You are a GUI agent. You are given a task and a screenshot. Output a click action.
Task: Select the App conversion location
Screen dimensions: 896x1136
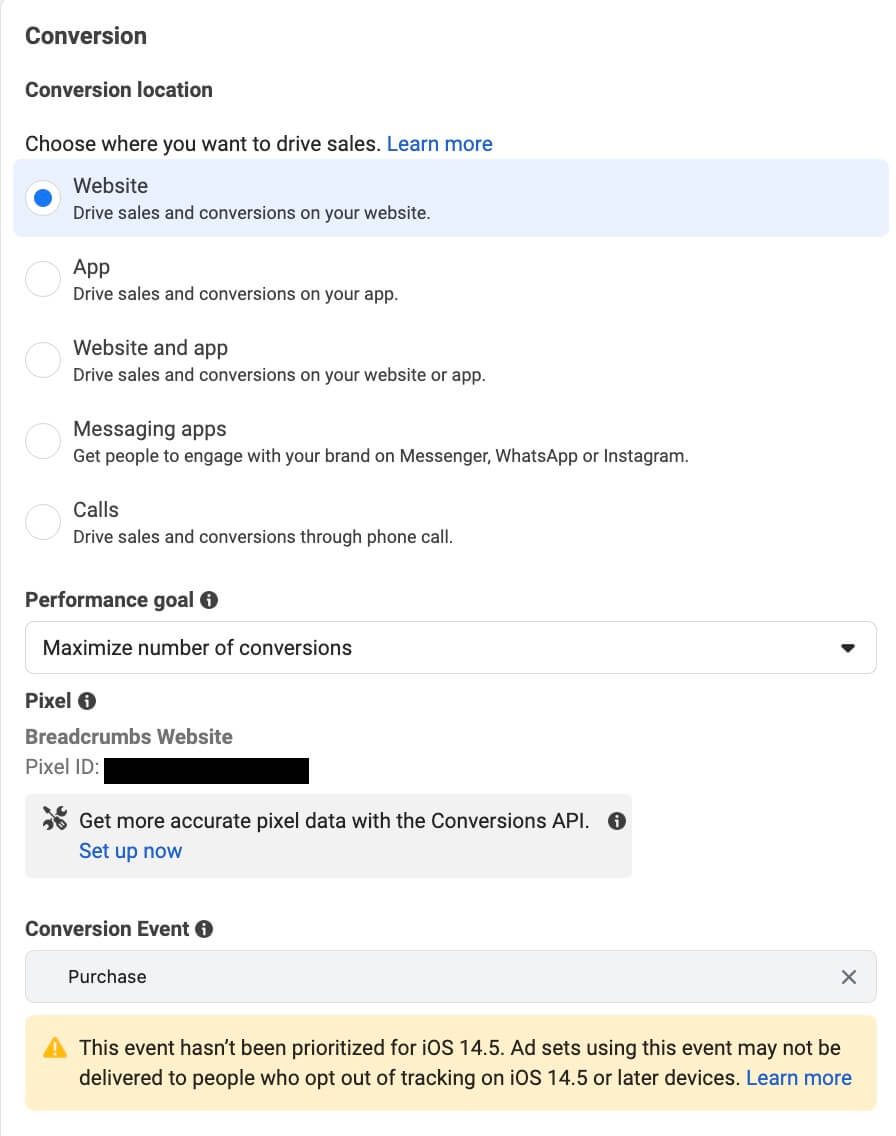(43, 278)
